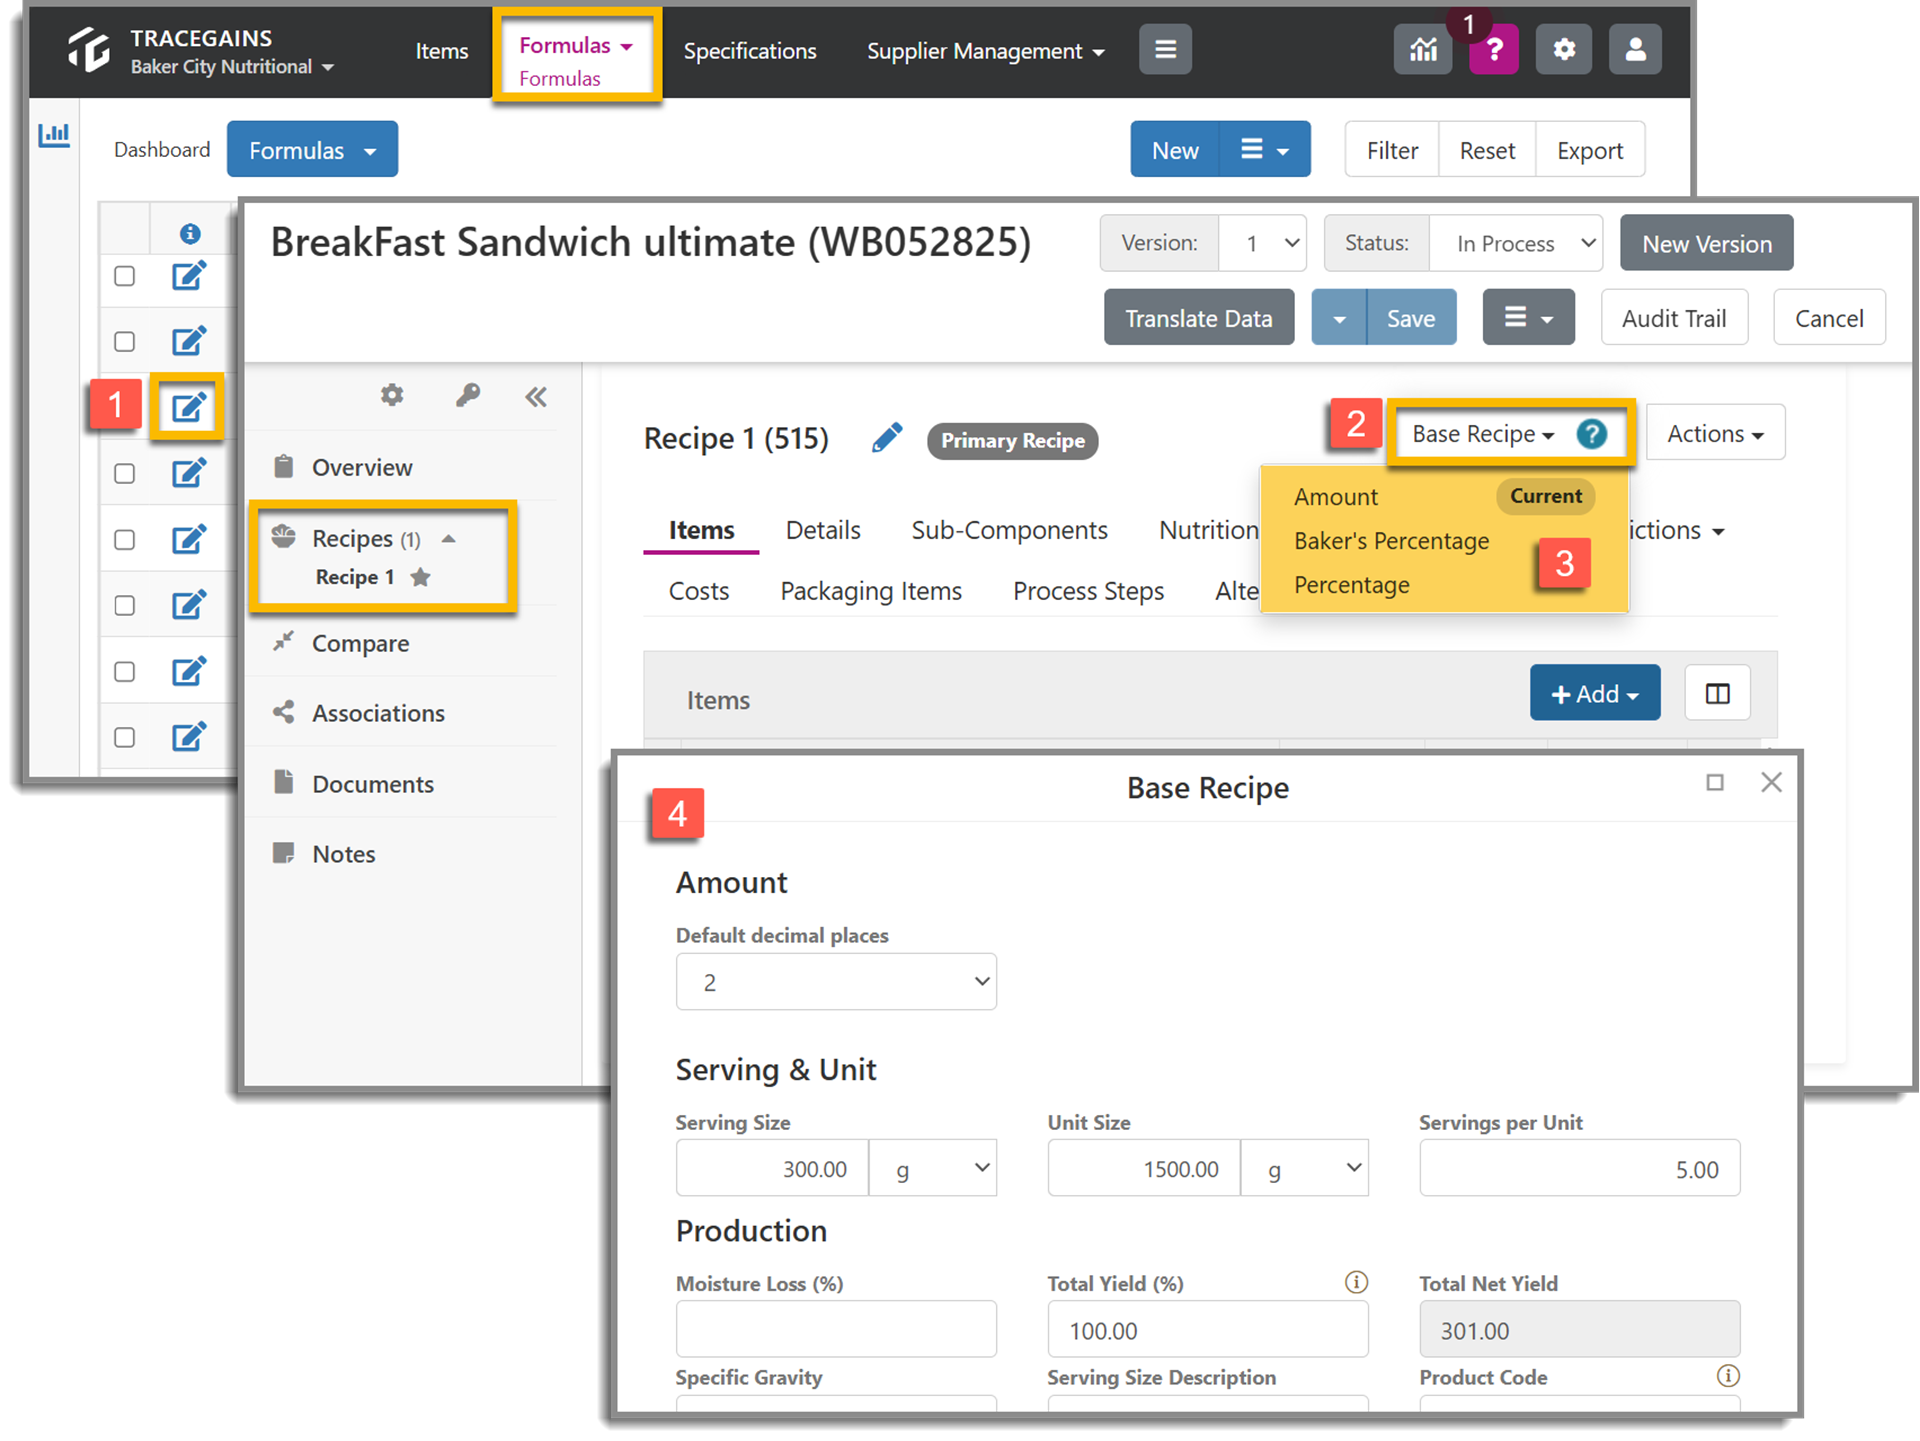
Task: Open the list dropdown next to New
Action: [x=1265, y=150]
